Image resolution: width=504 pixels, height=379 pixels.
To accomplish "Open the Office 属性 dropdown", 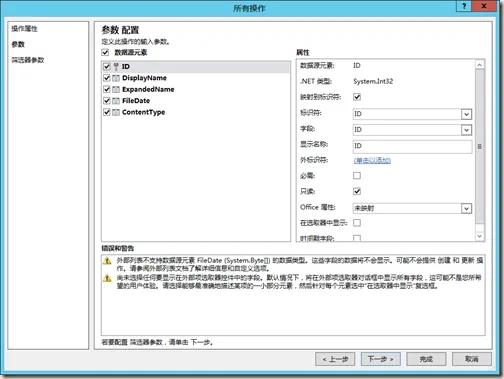I will click(x=466, y=209).
